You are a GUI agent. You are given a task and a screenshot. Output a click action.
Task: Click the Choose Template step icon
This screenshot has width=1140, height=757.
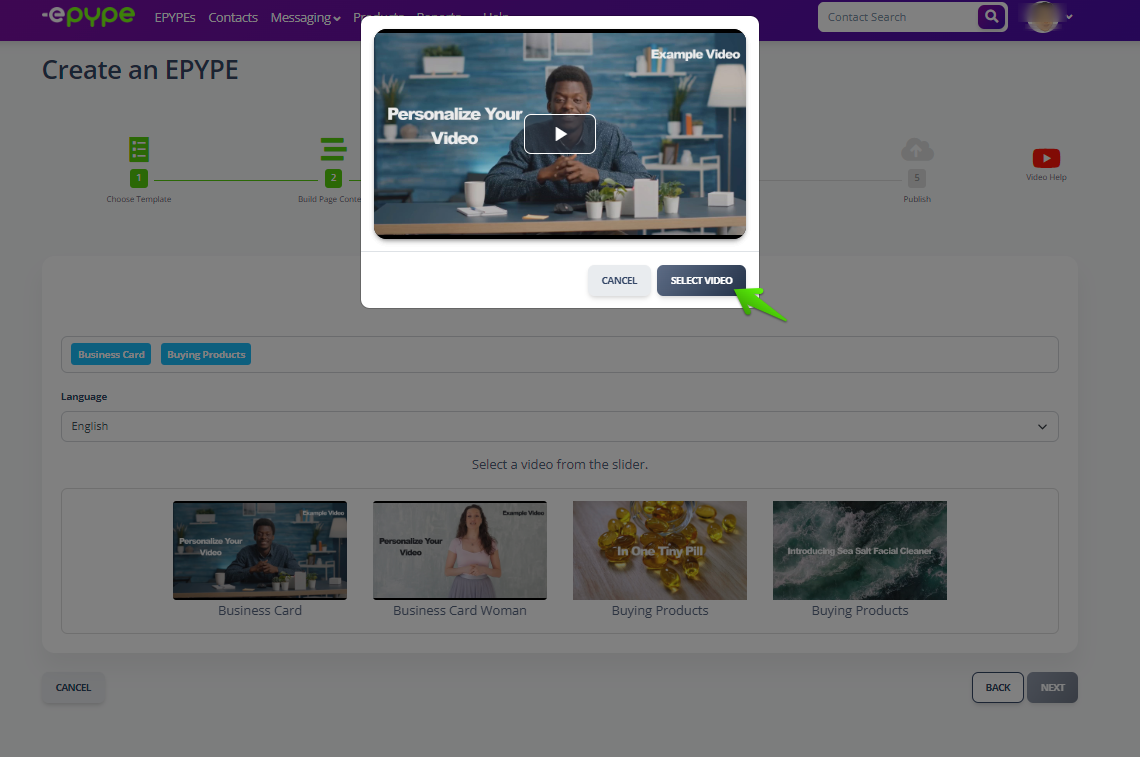pos(139,150)
